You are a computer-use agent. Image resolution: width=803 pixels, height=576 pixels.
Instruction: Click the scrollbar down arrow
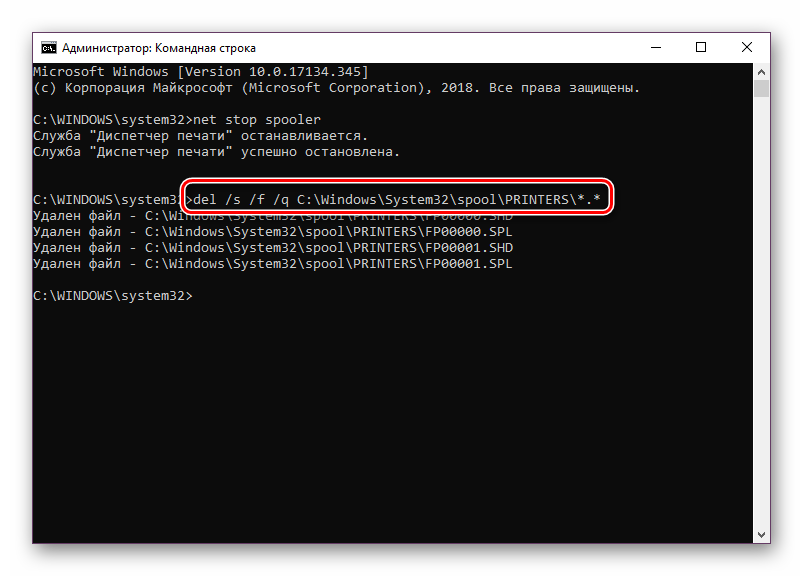762,535
